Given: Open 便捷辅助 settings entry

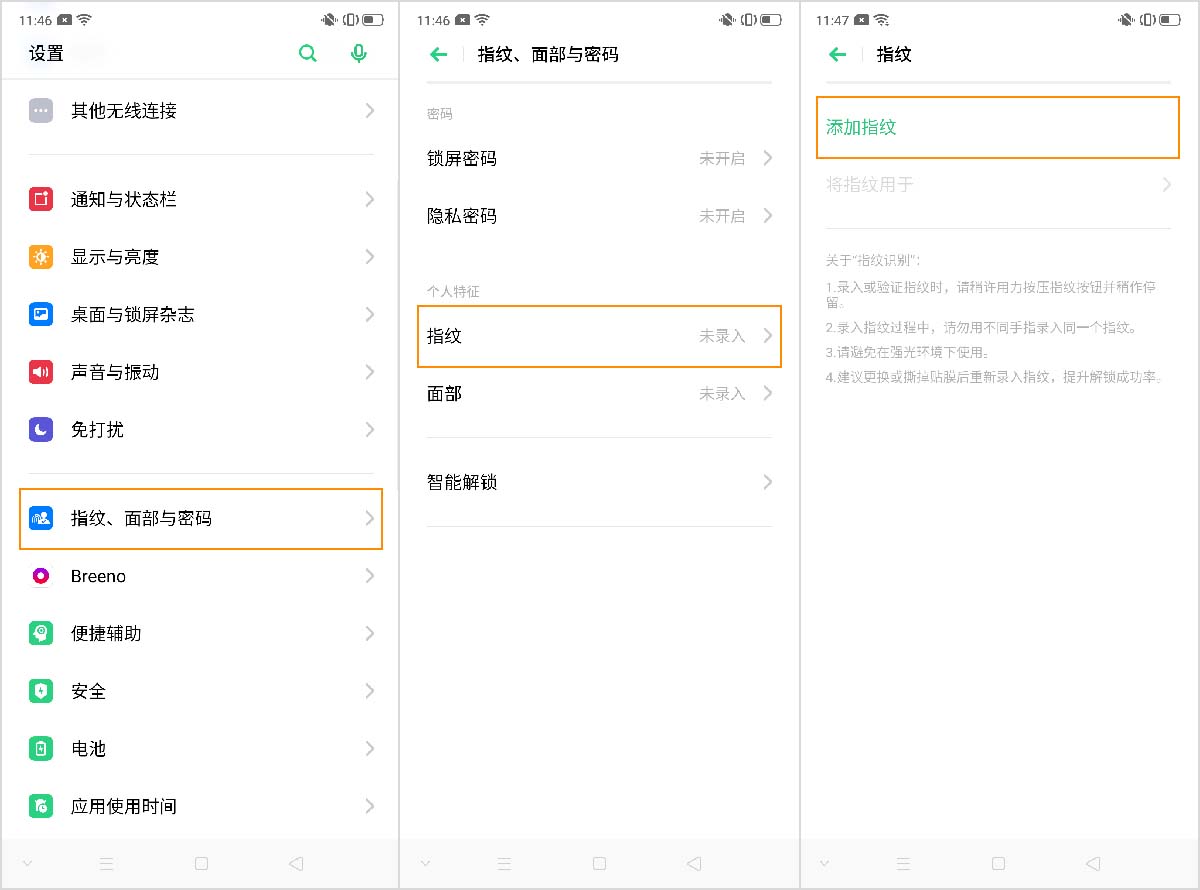Looking at the screenshot, I should pos(200,633).
